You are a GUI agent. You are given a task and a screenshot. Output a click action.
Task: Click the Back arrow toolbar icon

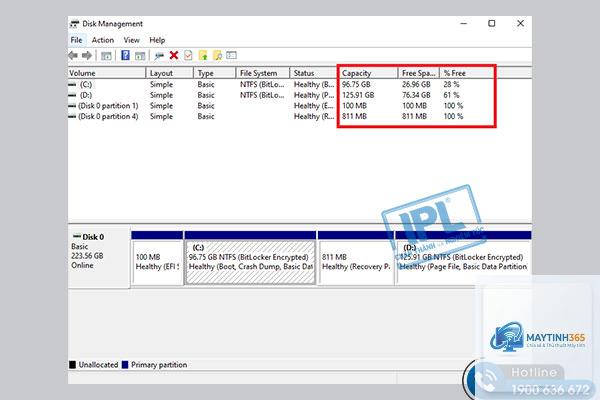pos(73,56)
